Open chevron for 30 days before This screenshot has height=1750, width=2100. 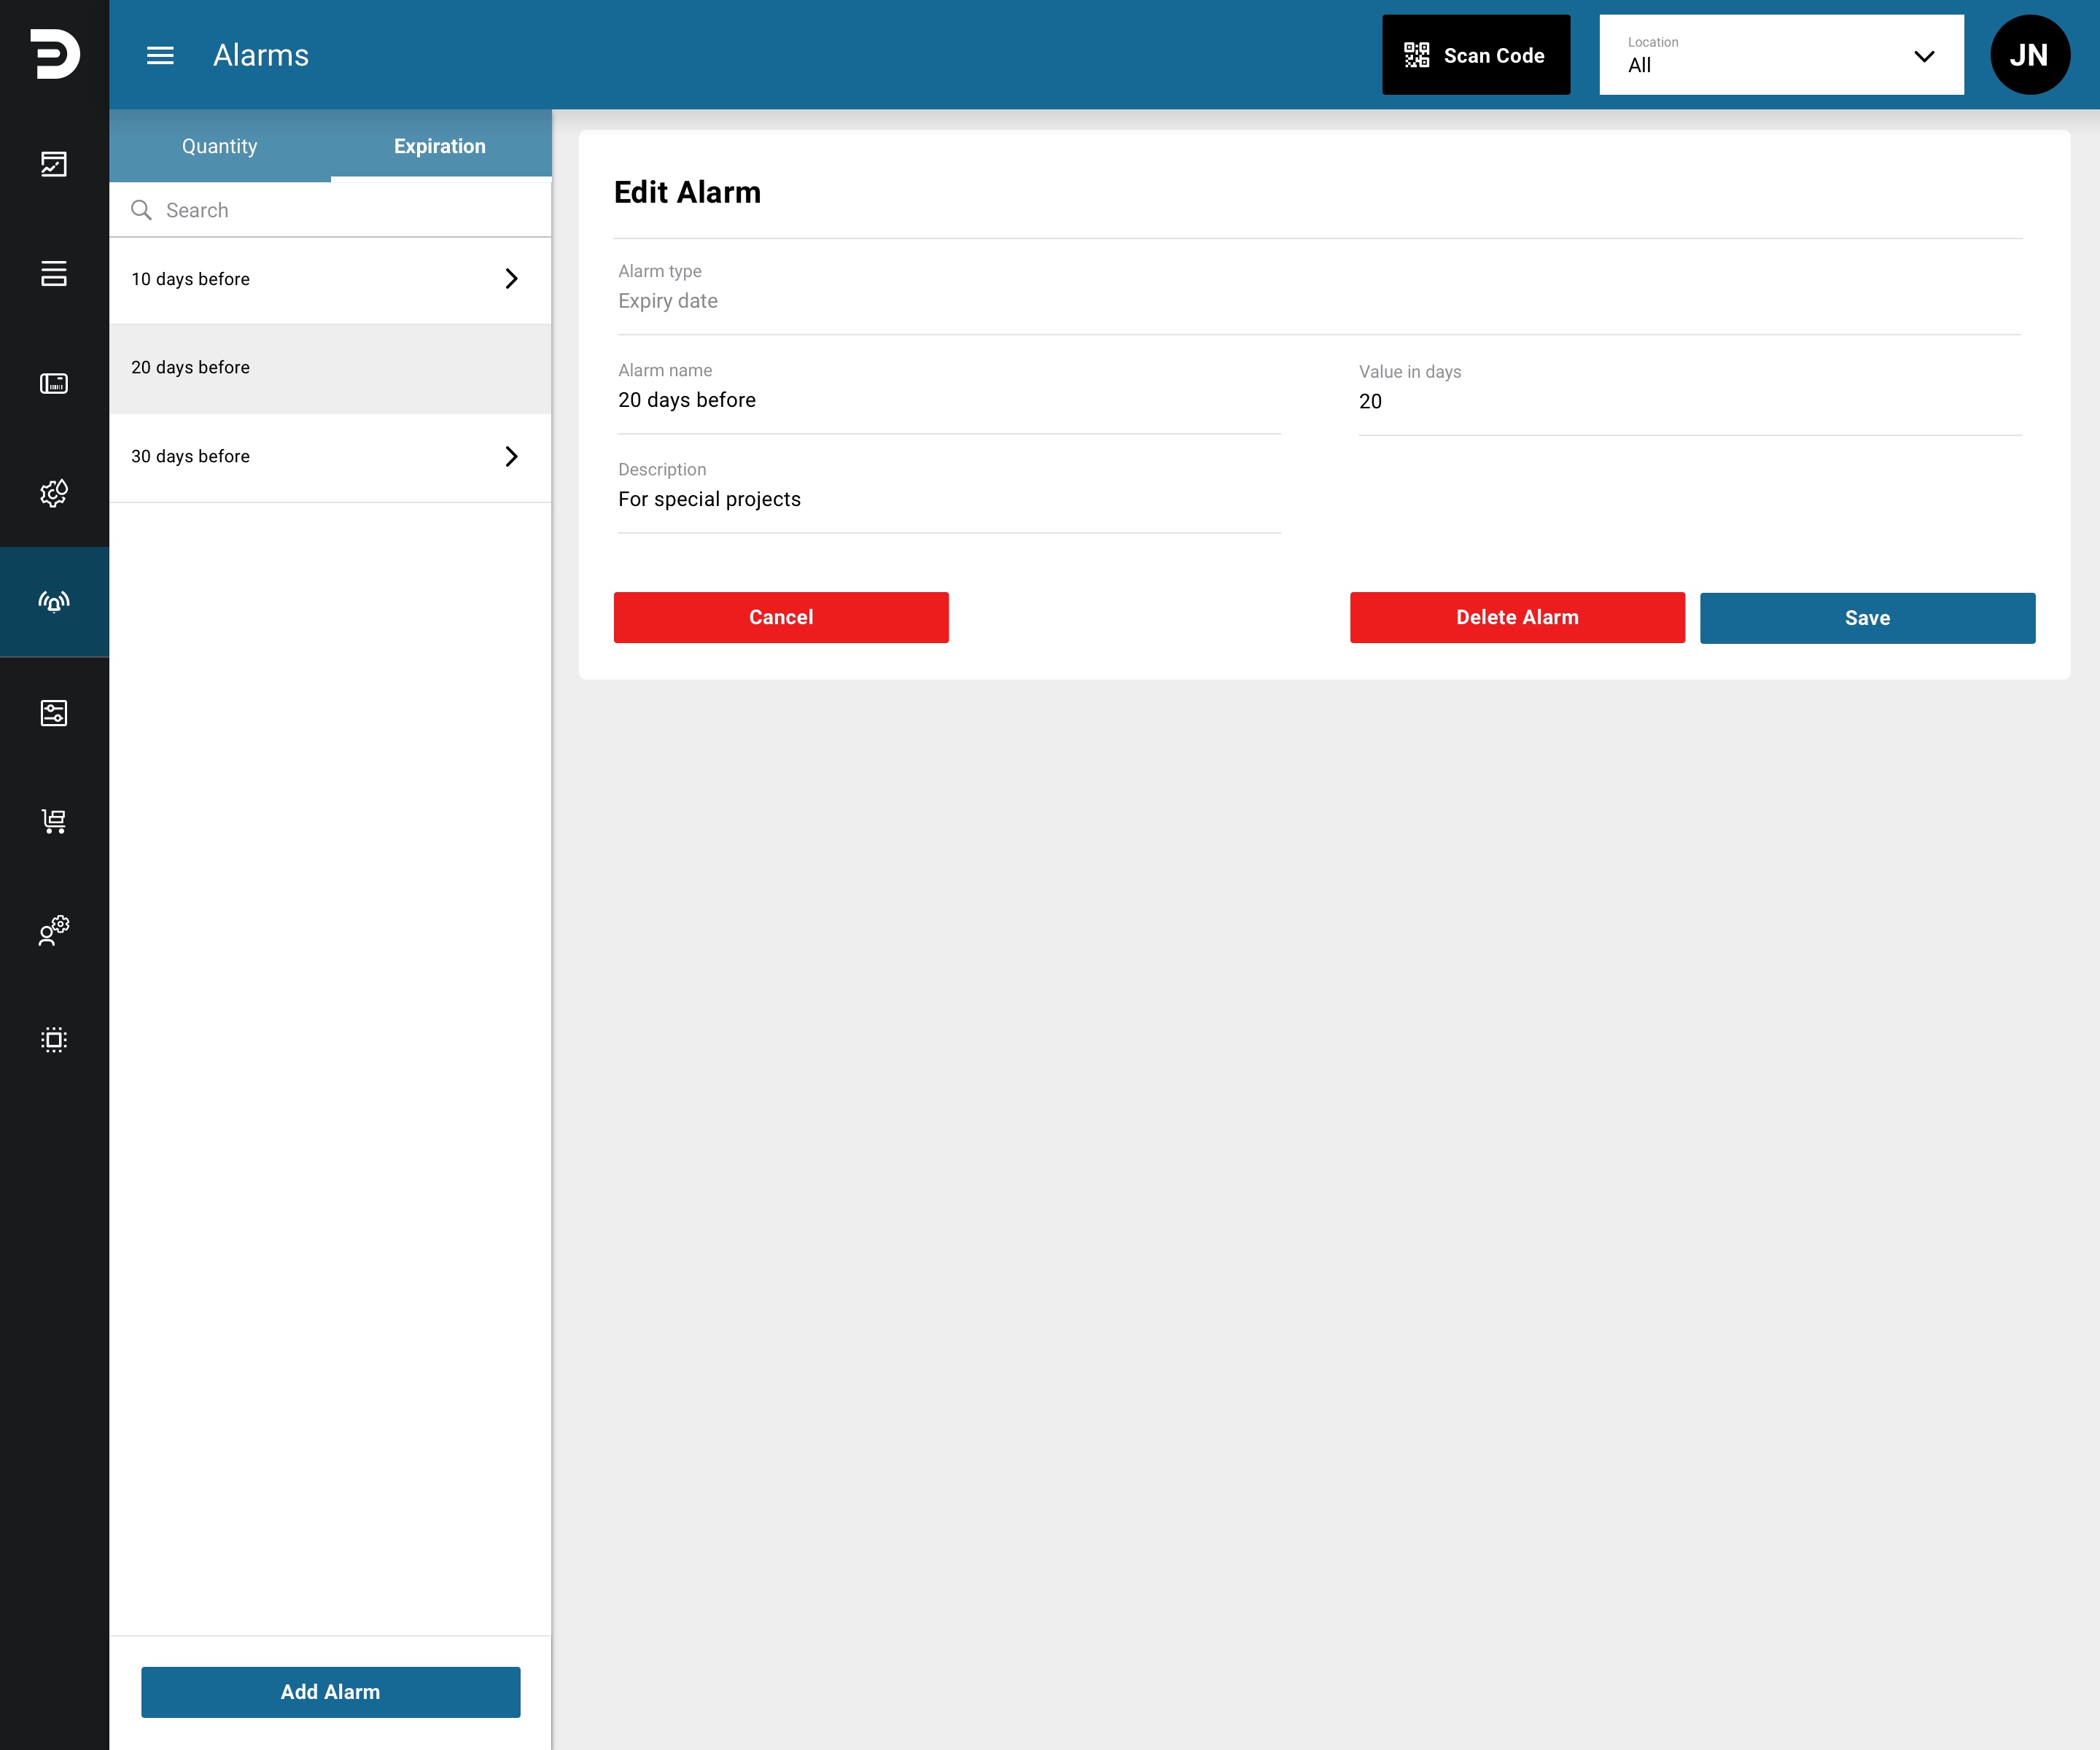point(511,456)
